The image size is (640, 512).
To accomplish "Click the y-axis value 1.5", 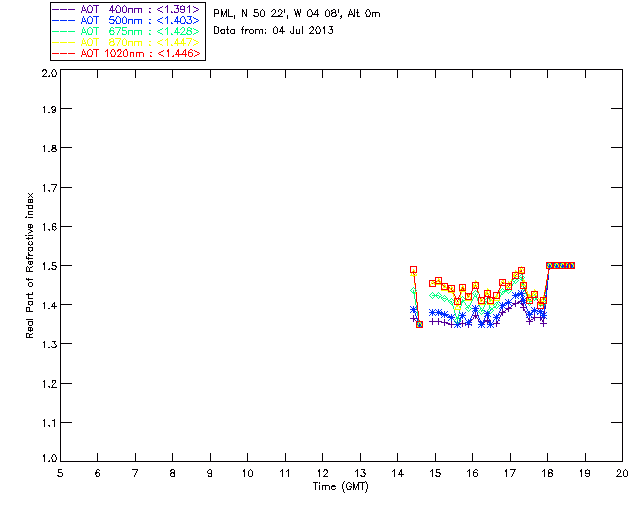I will click(49, 266).
